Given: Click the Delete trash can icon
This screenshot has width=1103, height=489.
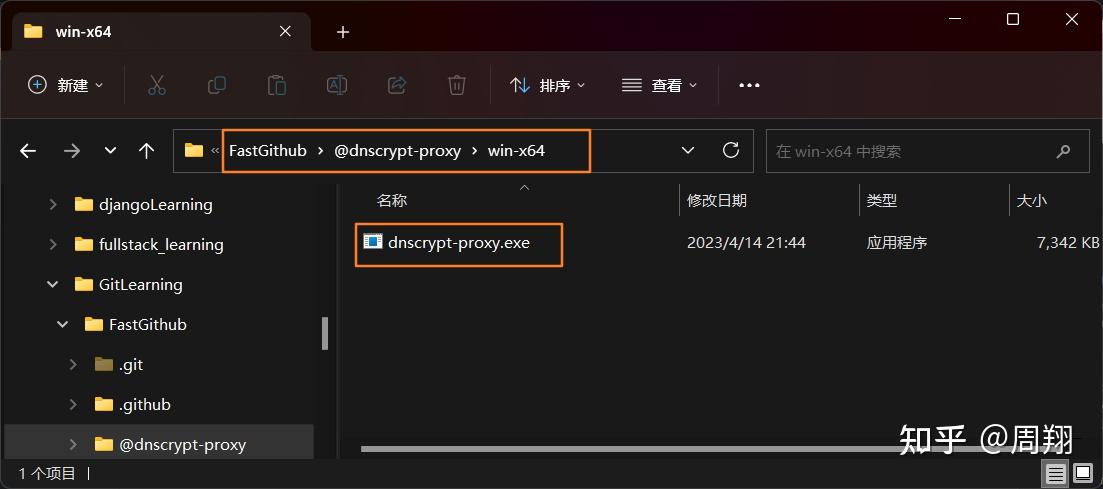Looking at the screenshot, I should click(x=457, y=85).
